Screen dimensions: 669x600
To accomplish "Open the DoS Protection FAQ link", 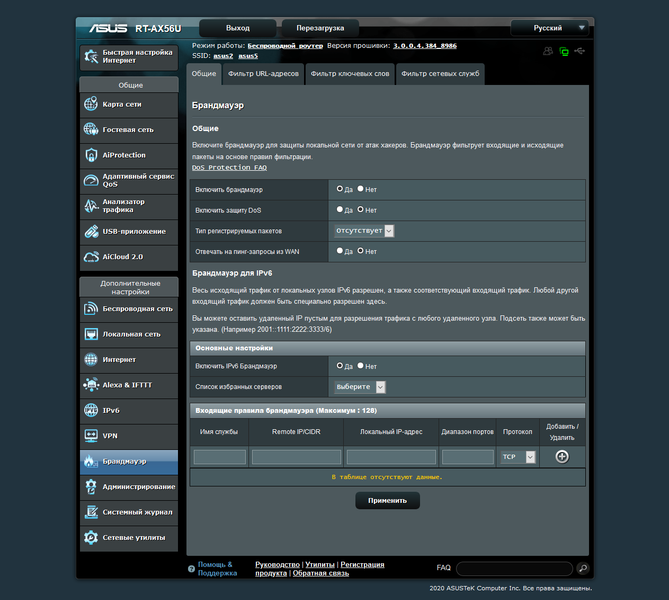I will coord(229,167).
